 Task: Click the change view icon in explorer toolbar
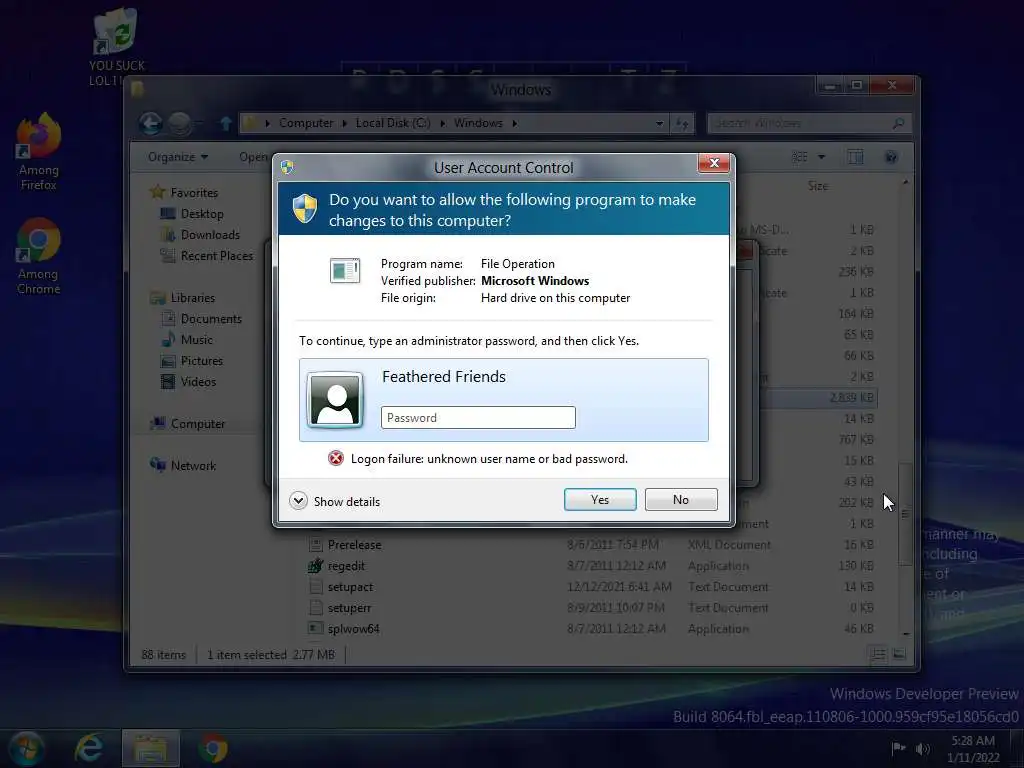[x=799, y=157]
